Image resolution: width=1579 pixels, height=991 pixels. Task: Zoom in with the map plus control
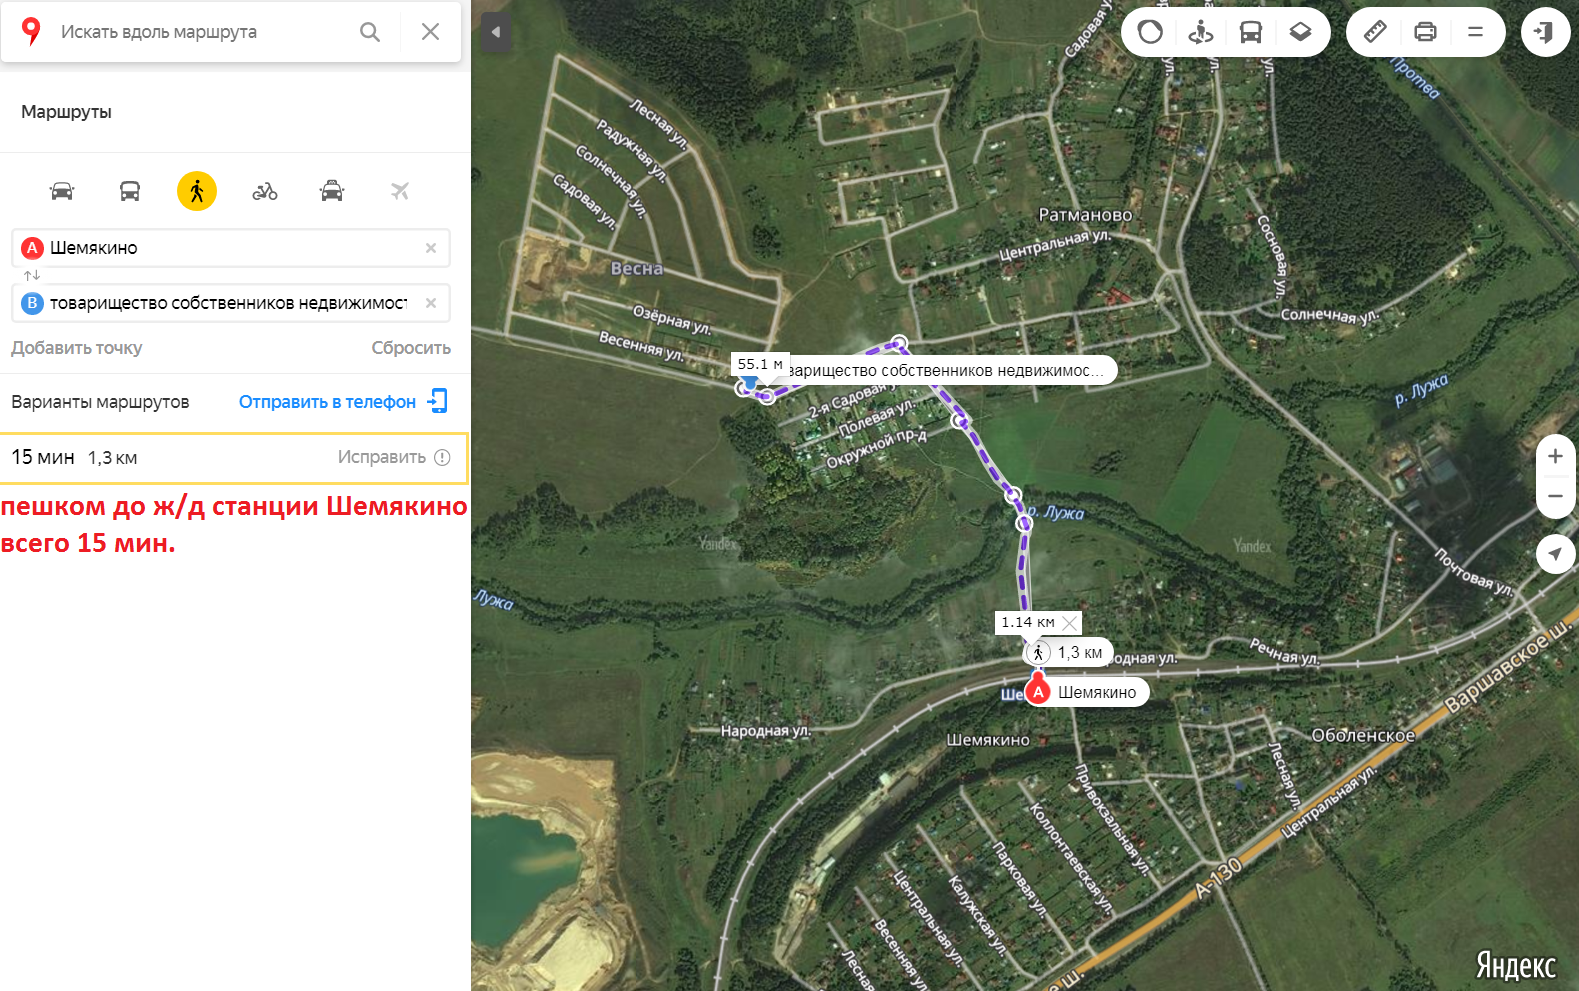[1555, 456]
